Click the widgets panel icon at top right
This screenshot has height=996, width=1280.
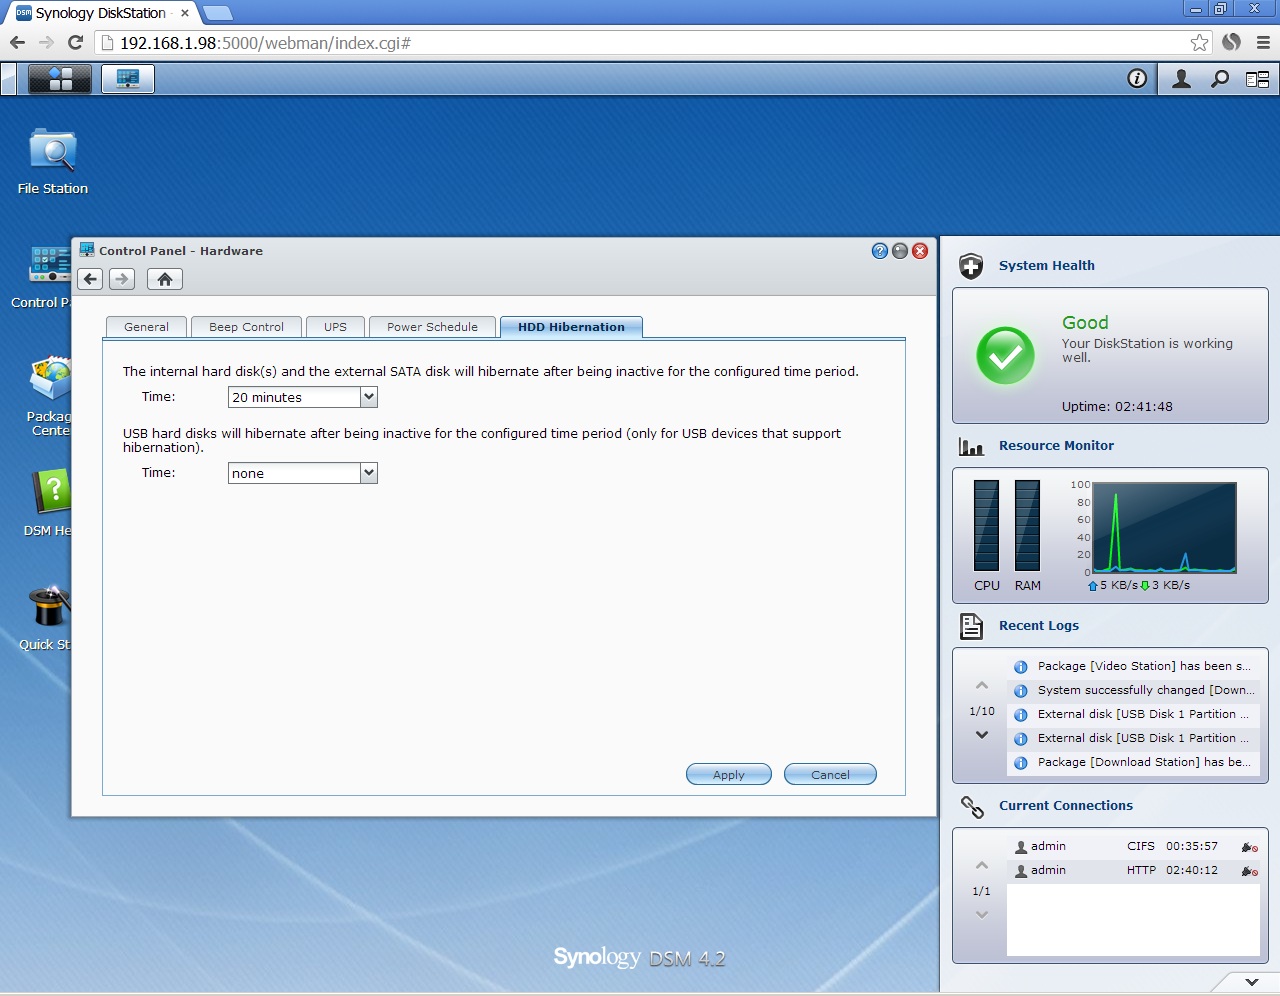click(1258, 78)
